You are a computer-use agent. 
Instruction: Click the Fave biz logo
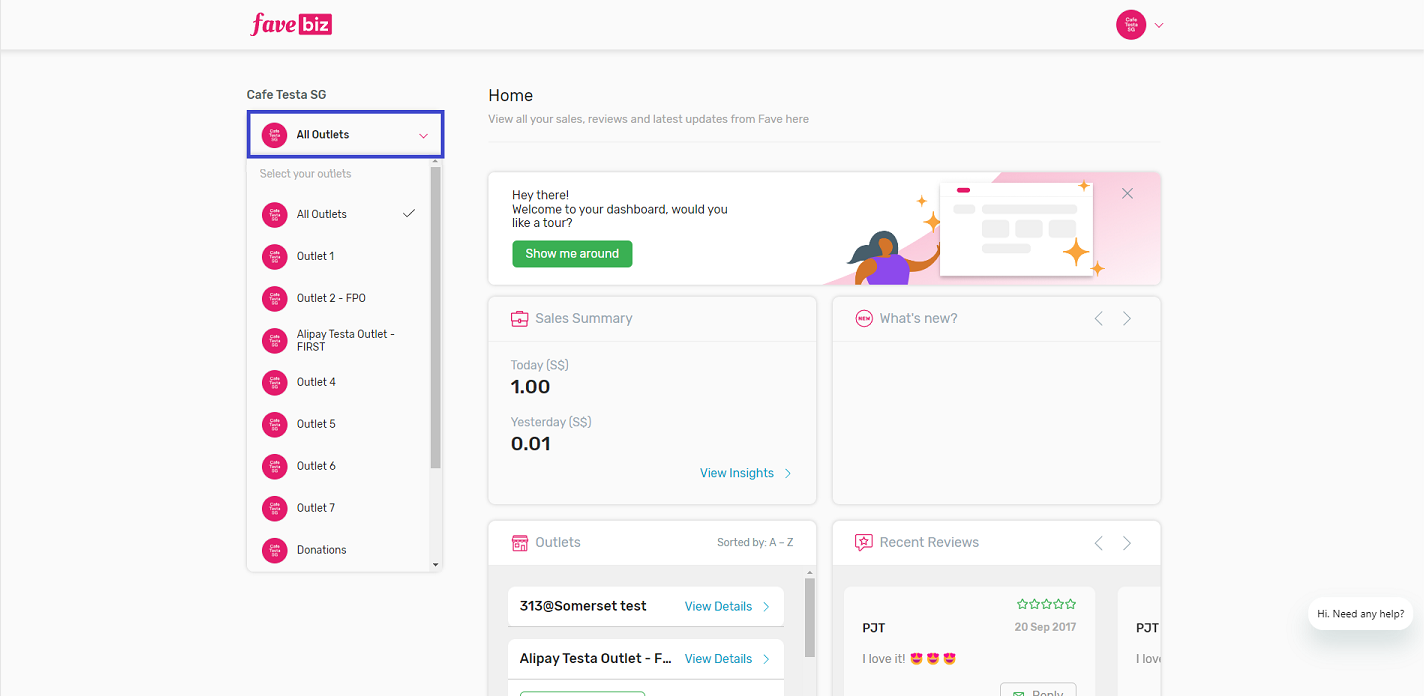[291, 24]
